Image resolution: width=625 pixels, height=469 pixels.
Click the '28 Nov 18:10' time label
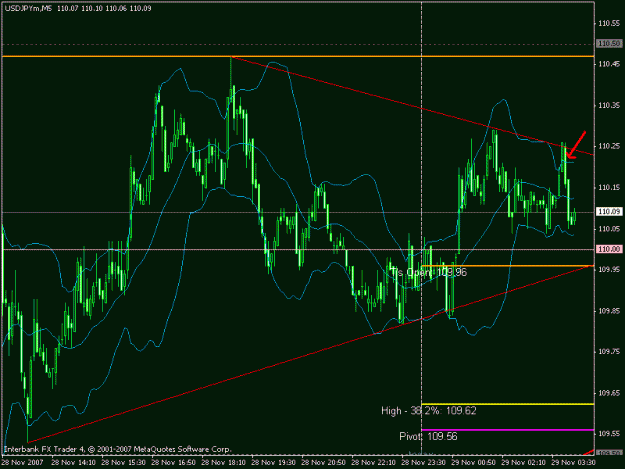(223, 463)
